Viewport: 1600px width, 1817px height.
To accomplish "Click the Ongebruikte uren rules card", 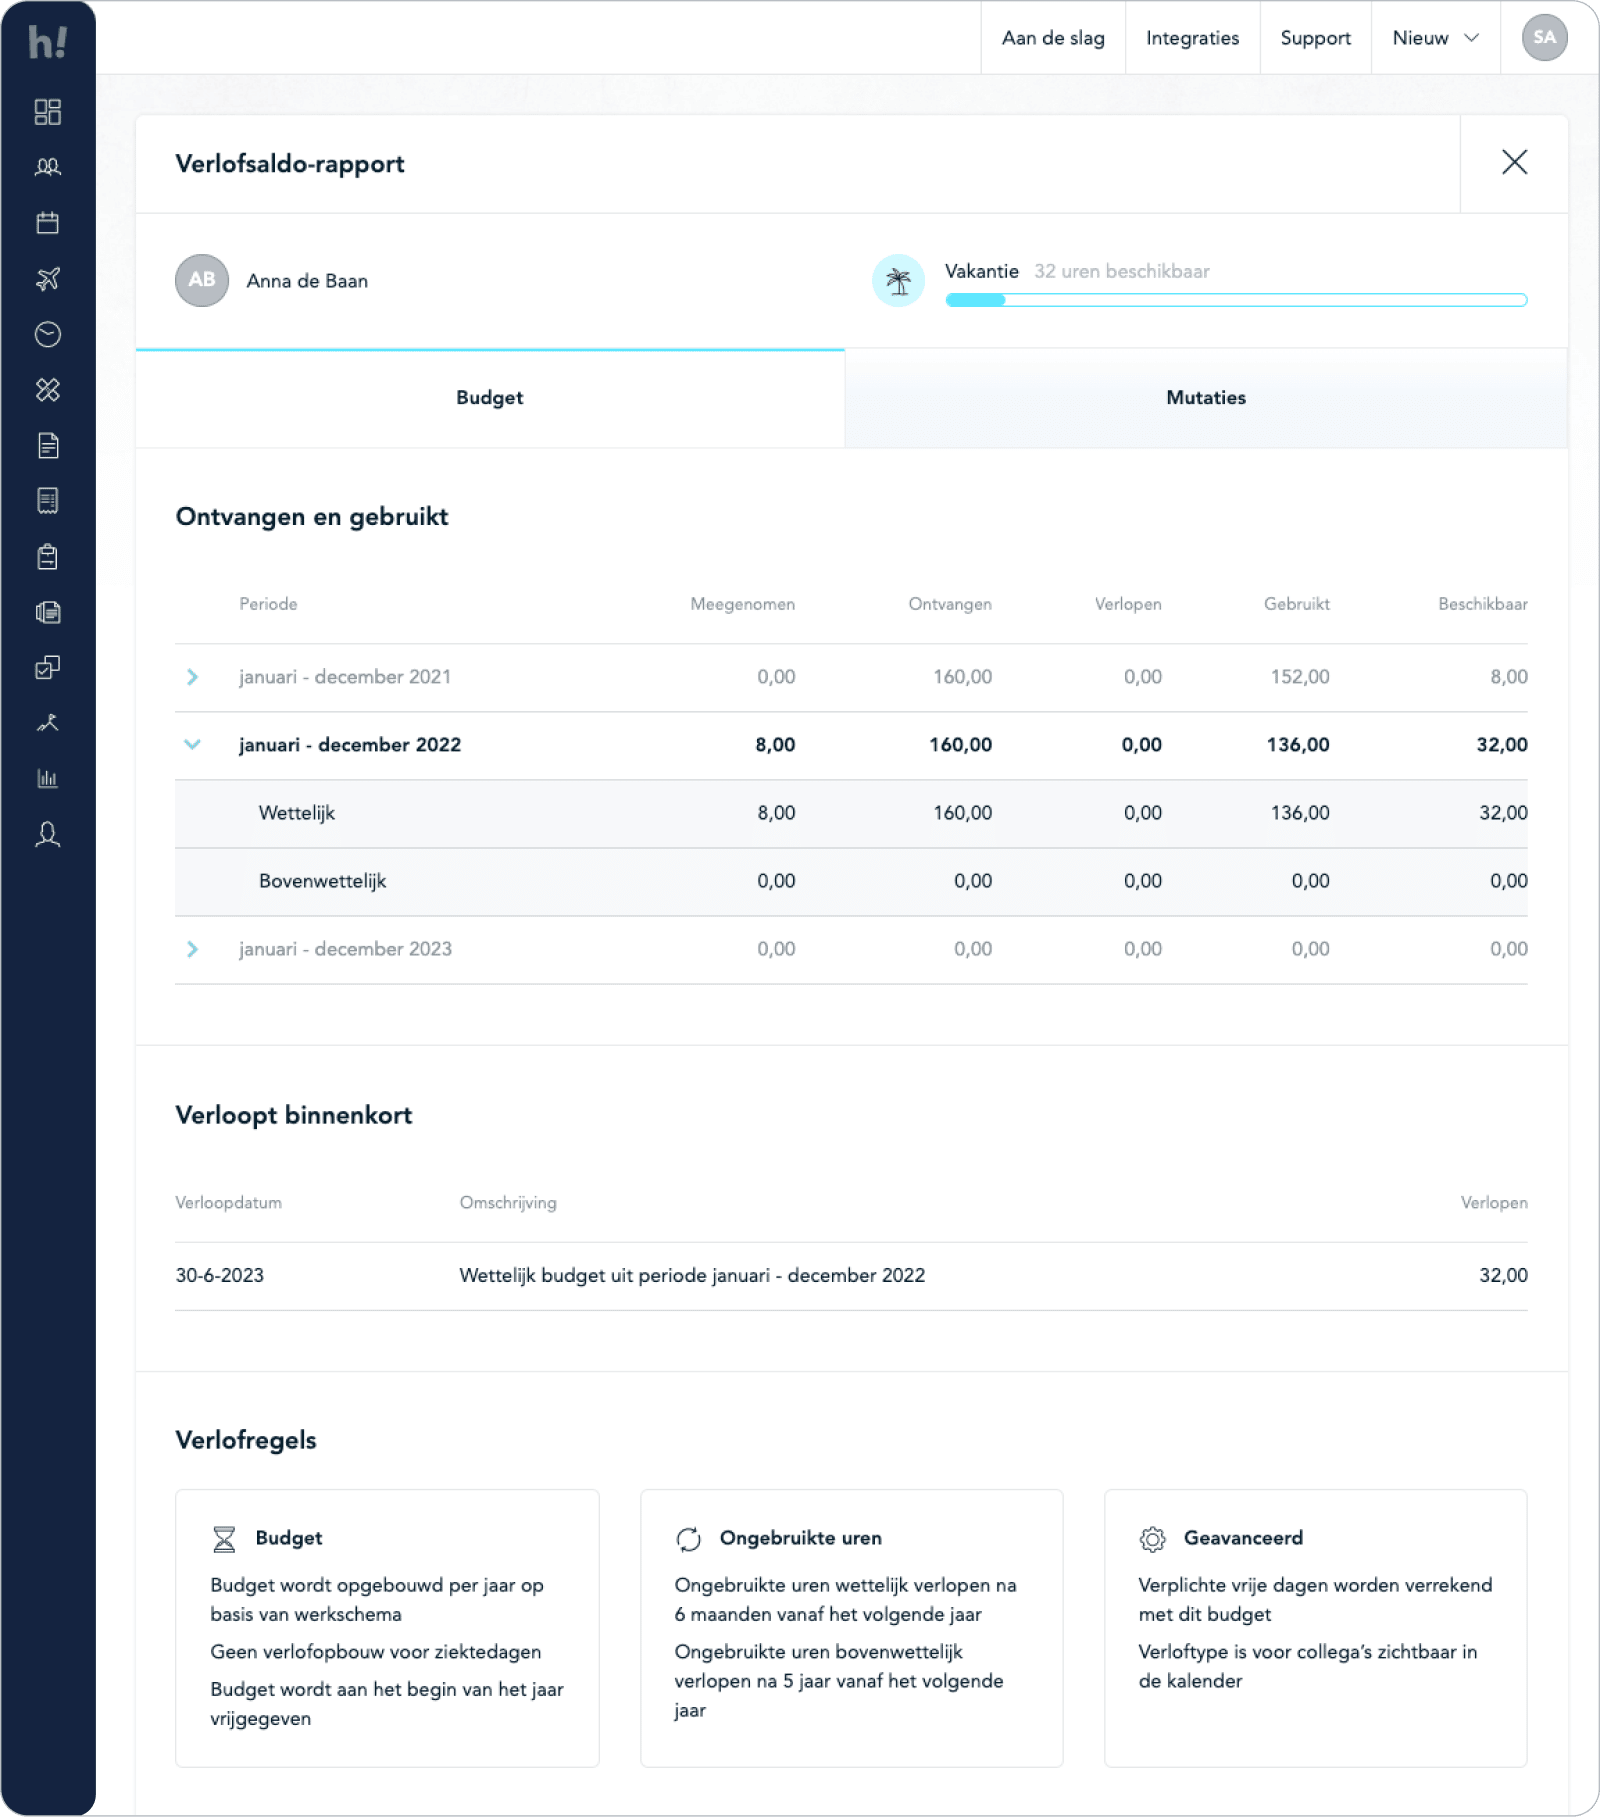I will click(851, 1628).
